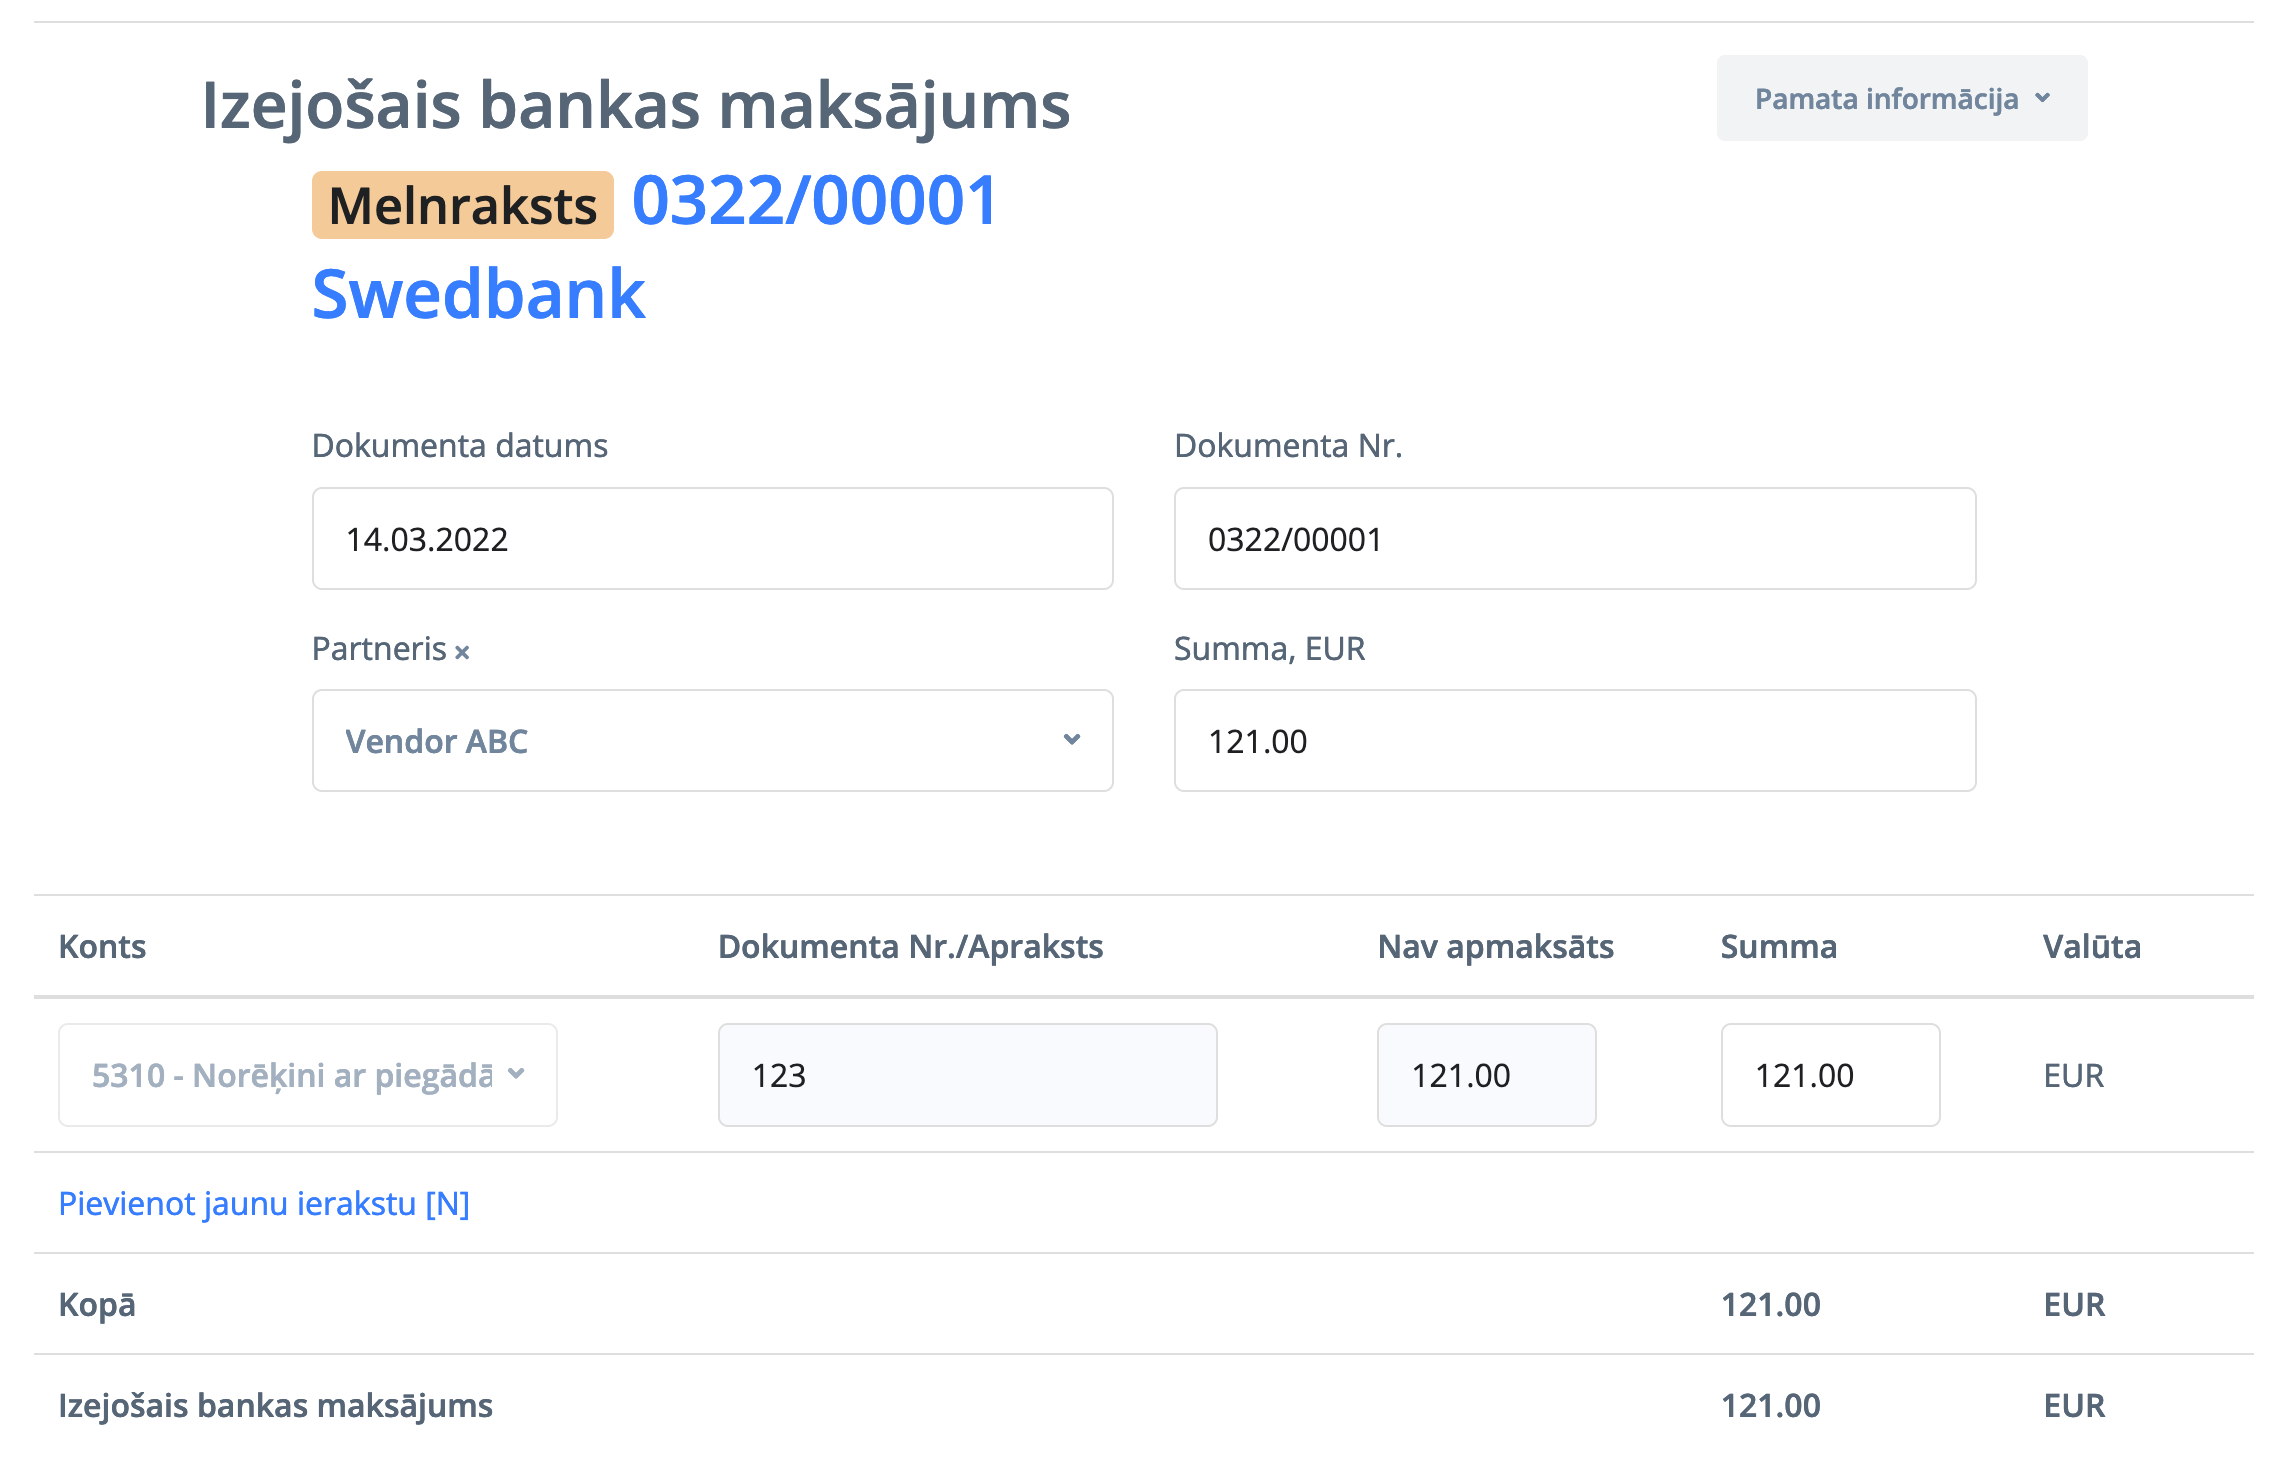Image resolution: width=2294 pixels, height=1468 pixels.
Task: Clear the partner using the × icon
Action: (462, 652)
